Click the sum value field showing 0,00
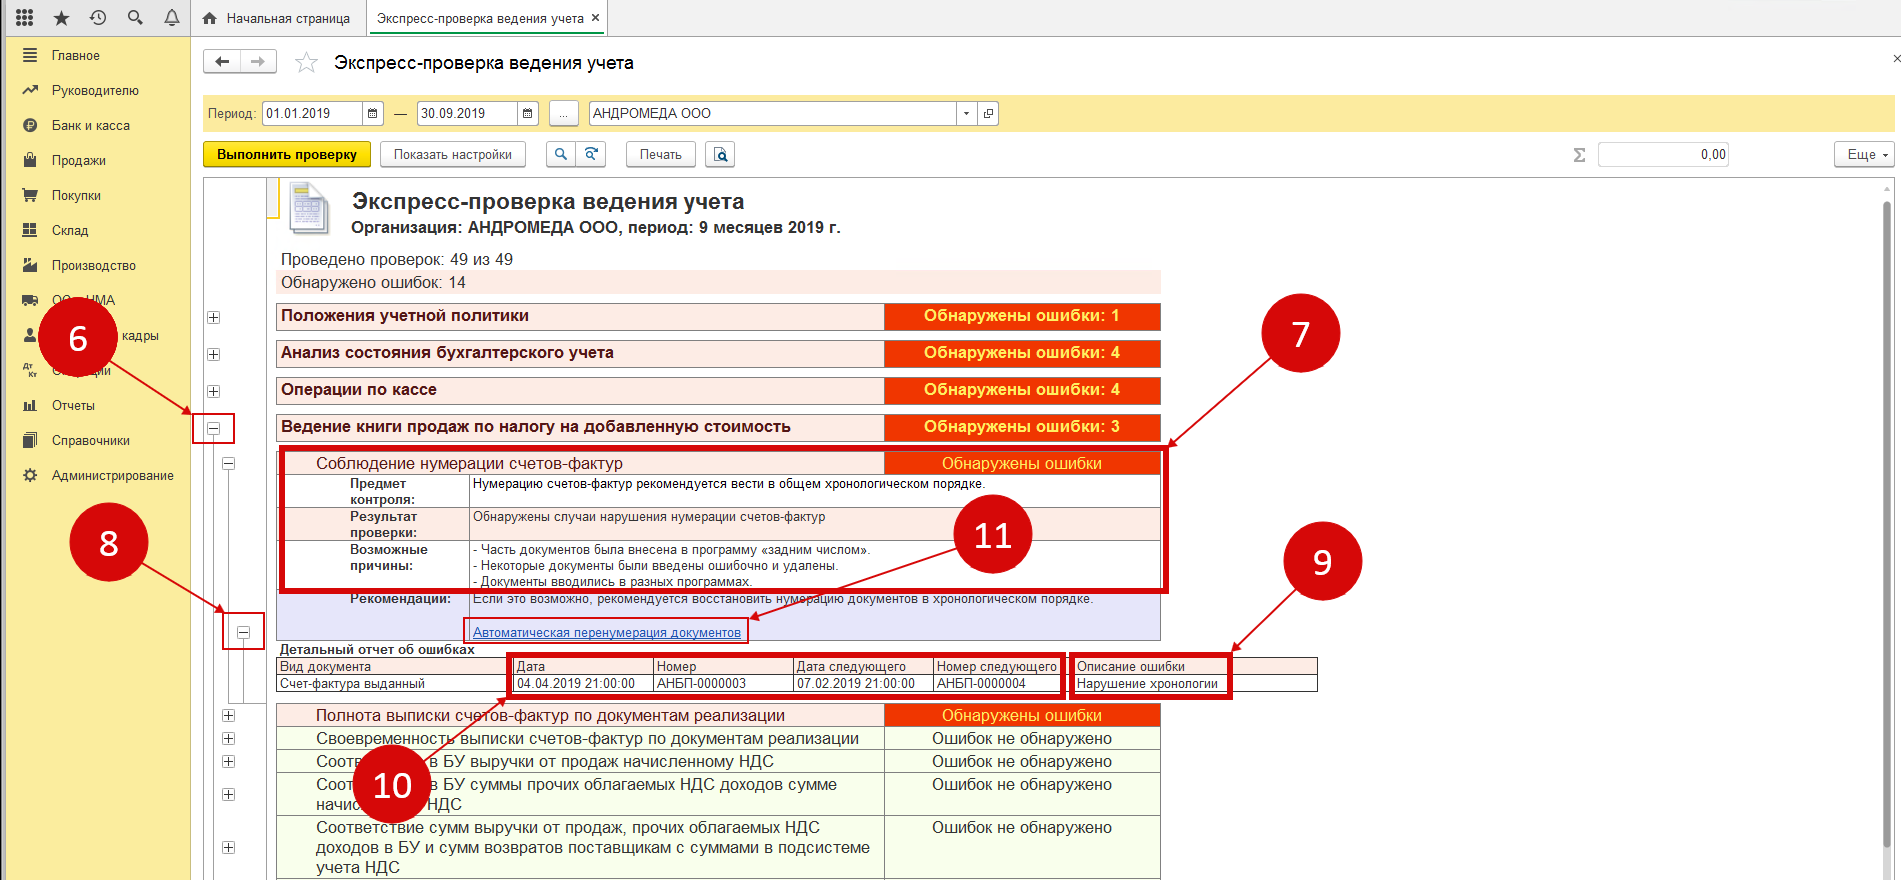This screenshot has height=880, width=1901. (1662, 154)
